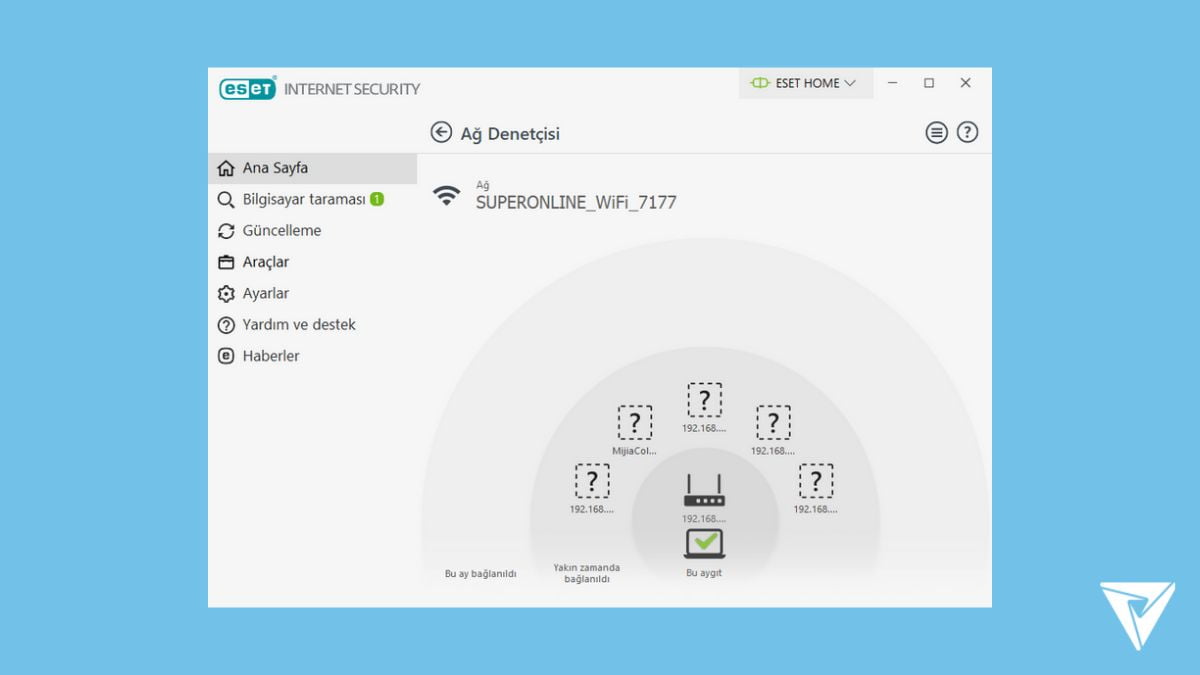Click the back arrow beside Ağ Denetçisi
The height and width of the screenshot is (675, 1200).
[441, 133]
